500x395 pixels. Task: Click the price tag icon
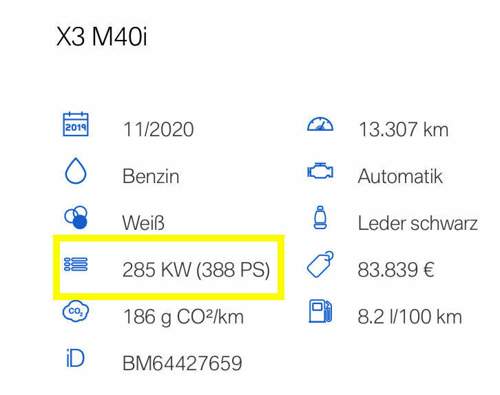coord(320,264)
